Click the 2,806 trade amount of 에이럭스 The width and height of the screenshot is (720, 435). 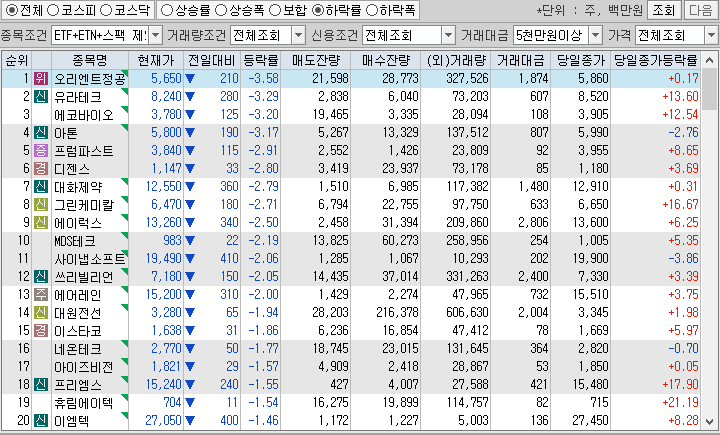click(533, 222)
